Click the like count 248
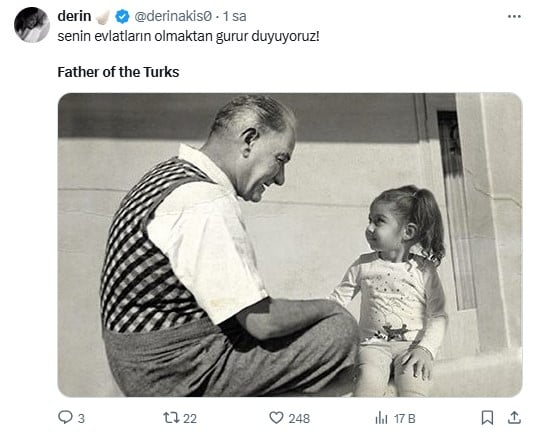 [x=299, y=418]
